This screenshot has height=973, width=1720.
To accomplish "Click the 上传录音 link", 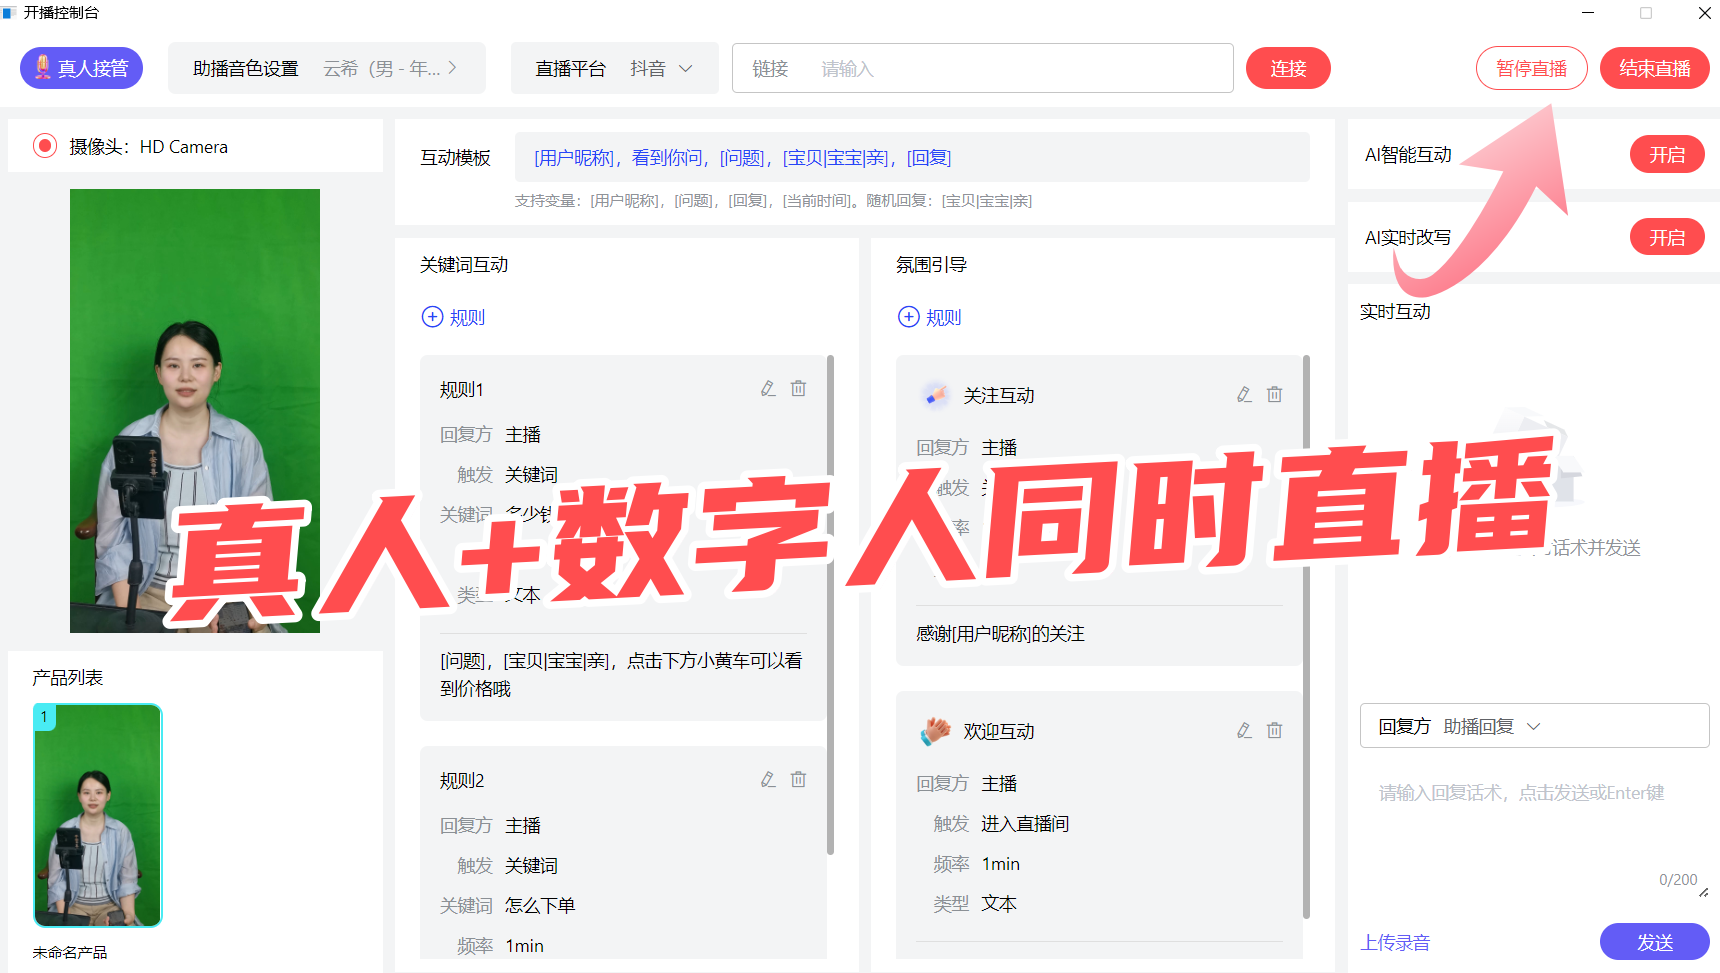I will click(x=1395, y=942).
